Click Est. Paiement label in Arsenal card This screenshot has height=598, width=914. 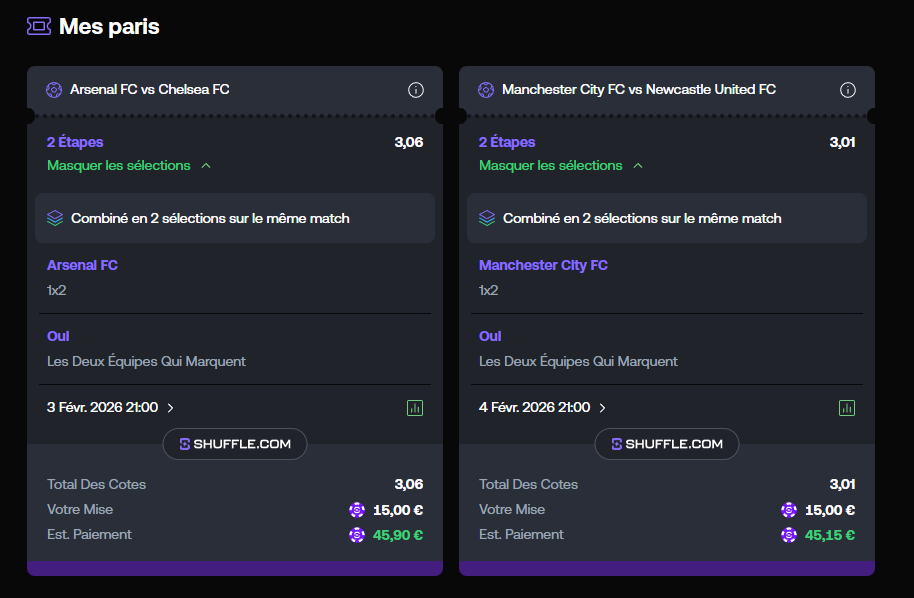point(89,534)
